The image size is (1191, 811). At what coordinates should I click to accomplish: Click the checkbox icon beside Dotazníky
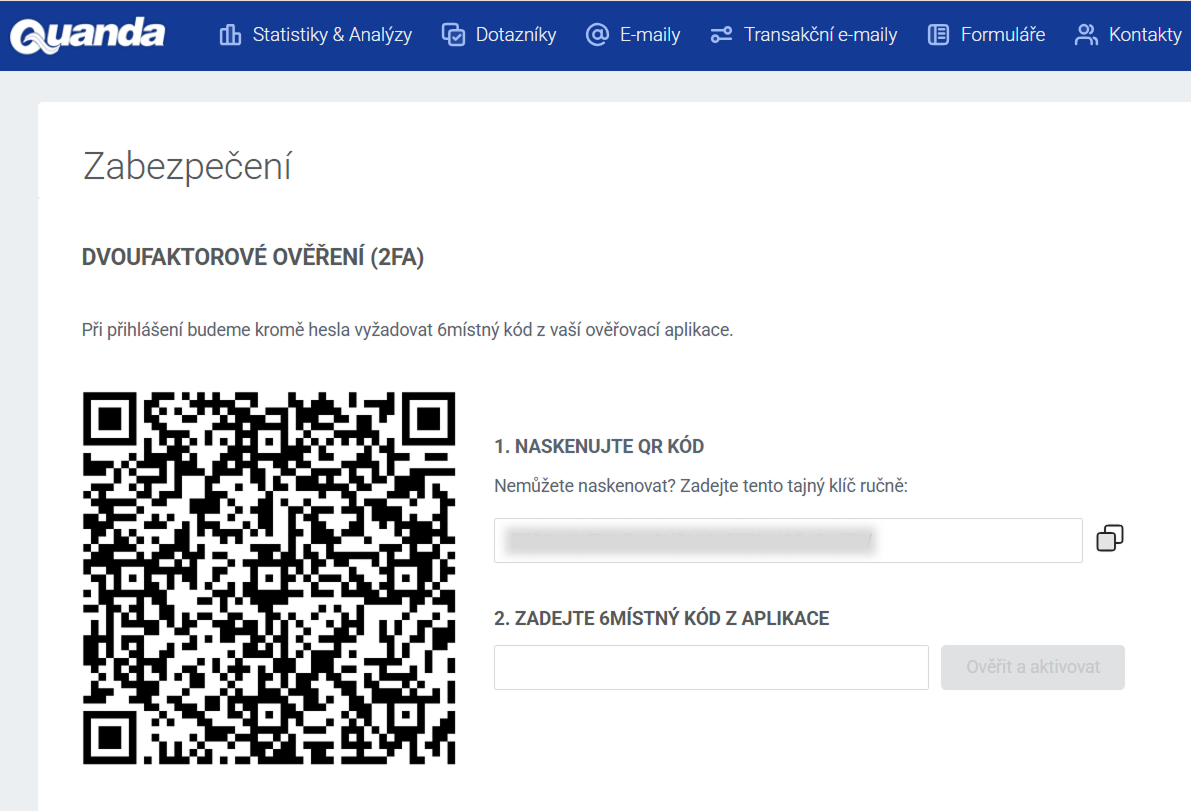click(453, 35)
